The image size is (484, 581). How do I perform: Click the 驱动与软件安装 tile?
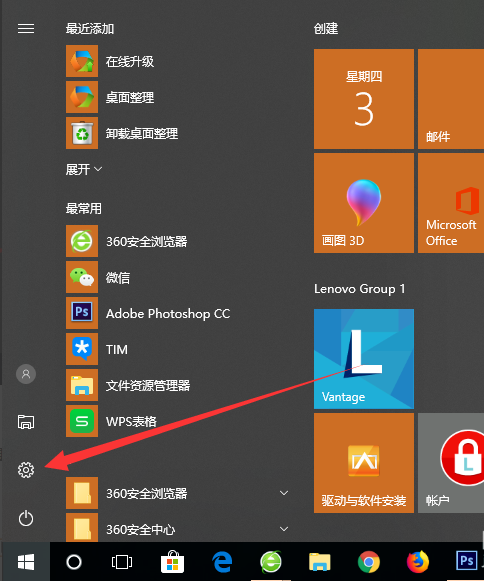364,463
